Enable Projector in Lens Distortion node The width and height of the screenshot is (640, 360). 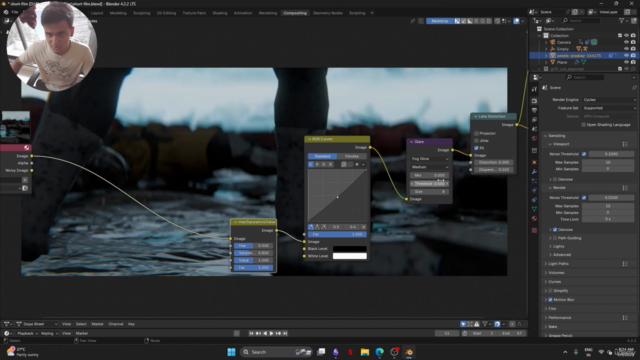[476, 133]
